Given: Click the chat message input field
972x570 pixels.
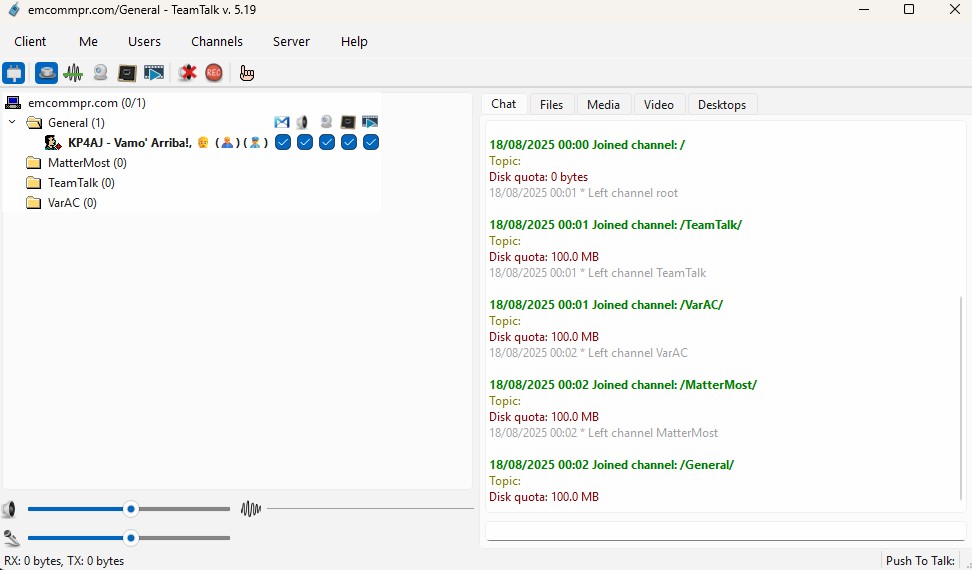Looking at the screenshot, I should 725,531.
